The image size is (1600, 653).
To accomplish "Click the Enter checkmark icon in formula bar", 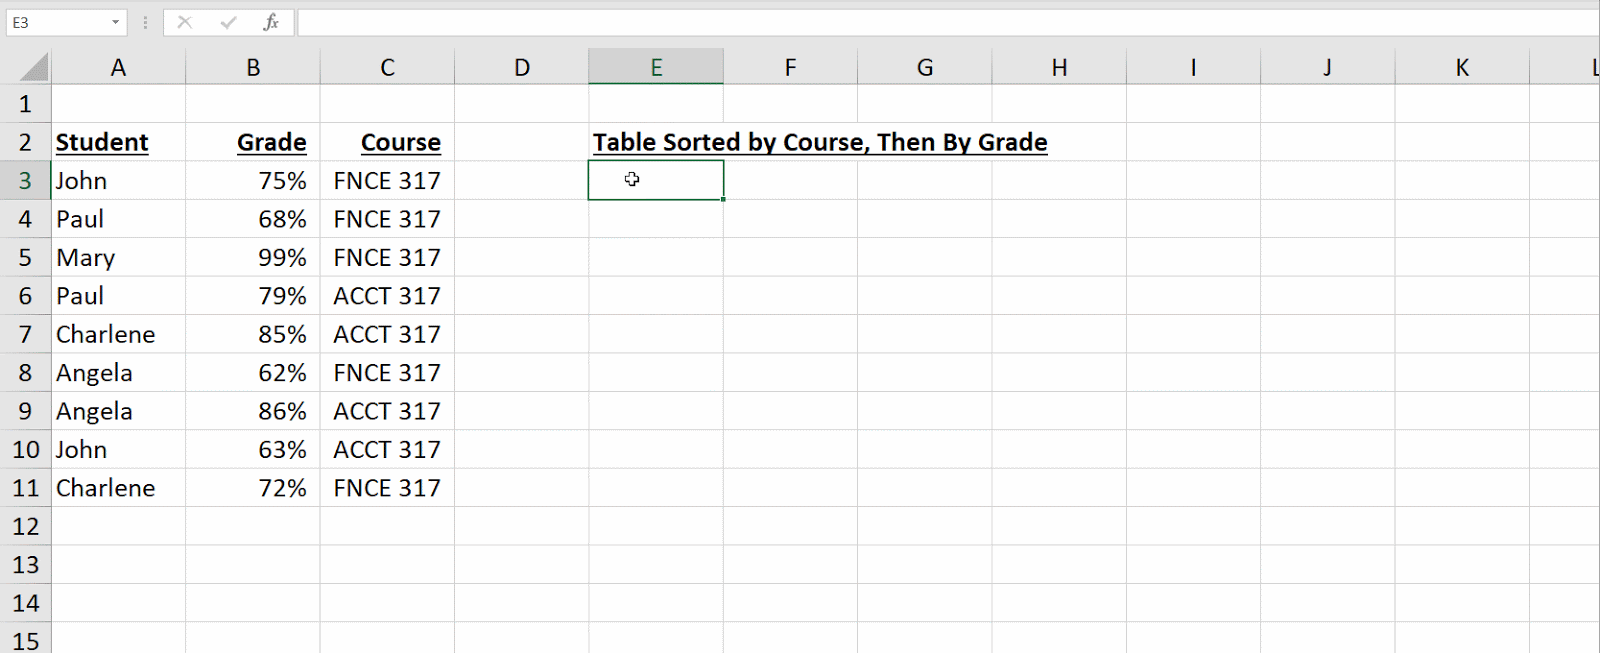I will point(228,22).
